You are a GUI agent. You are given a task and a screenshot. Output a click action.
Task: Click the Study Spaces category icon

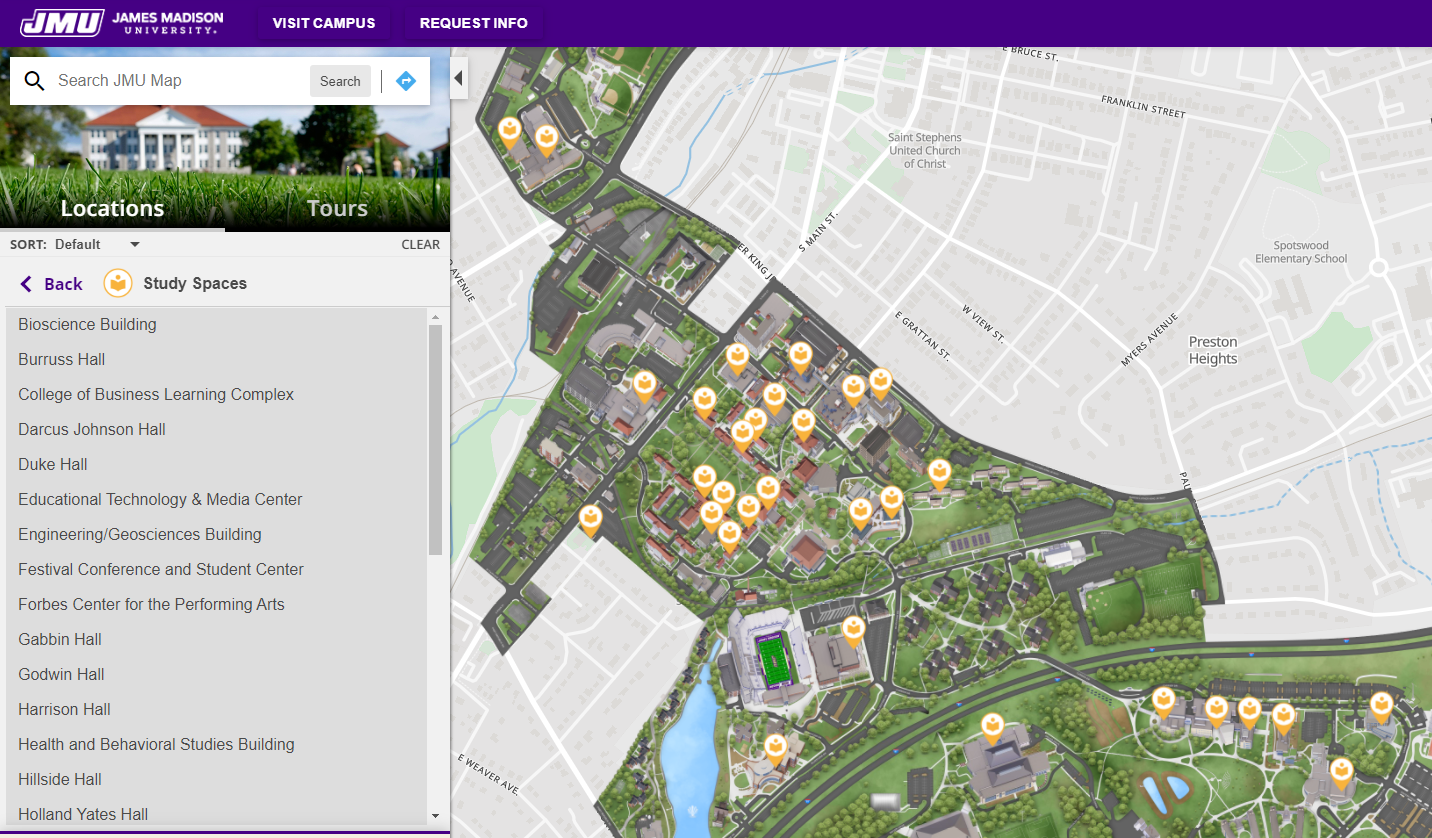coord(118,283)
